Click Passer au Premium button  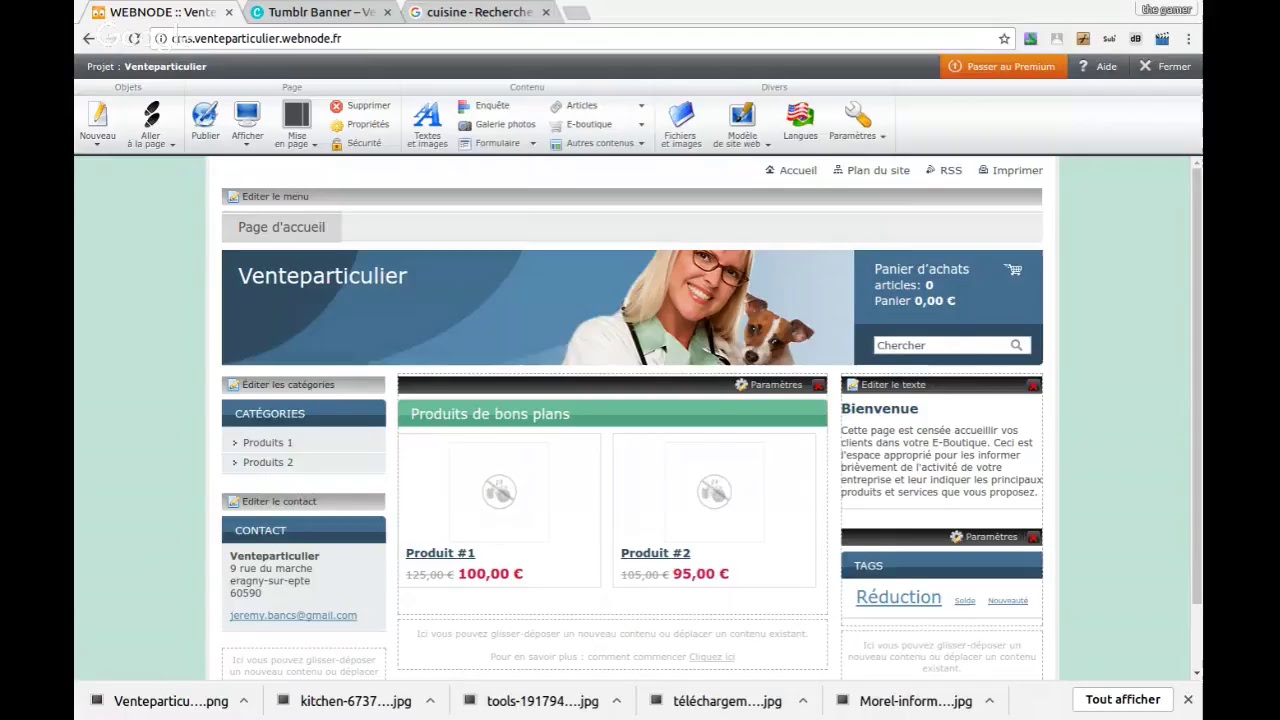click(x=1003, y=66)
